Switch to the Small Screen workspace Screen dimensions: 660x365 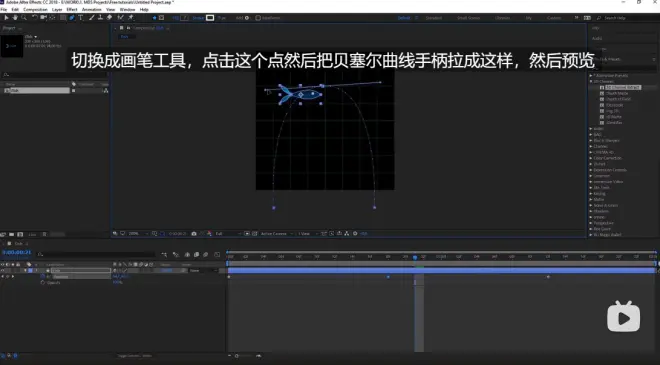pos(468,18)
